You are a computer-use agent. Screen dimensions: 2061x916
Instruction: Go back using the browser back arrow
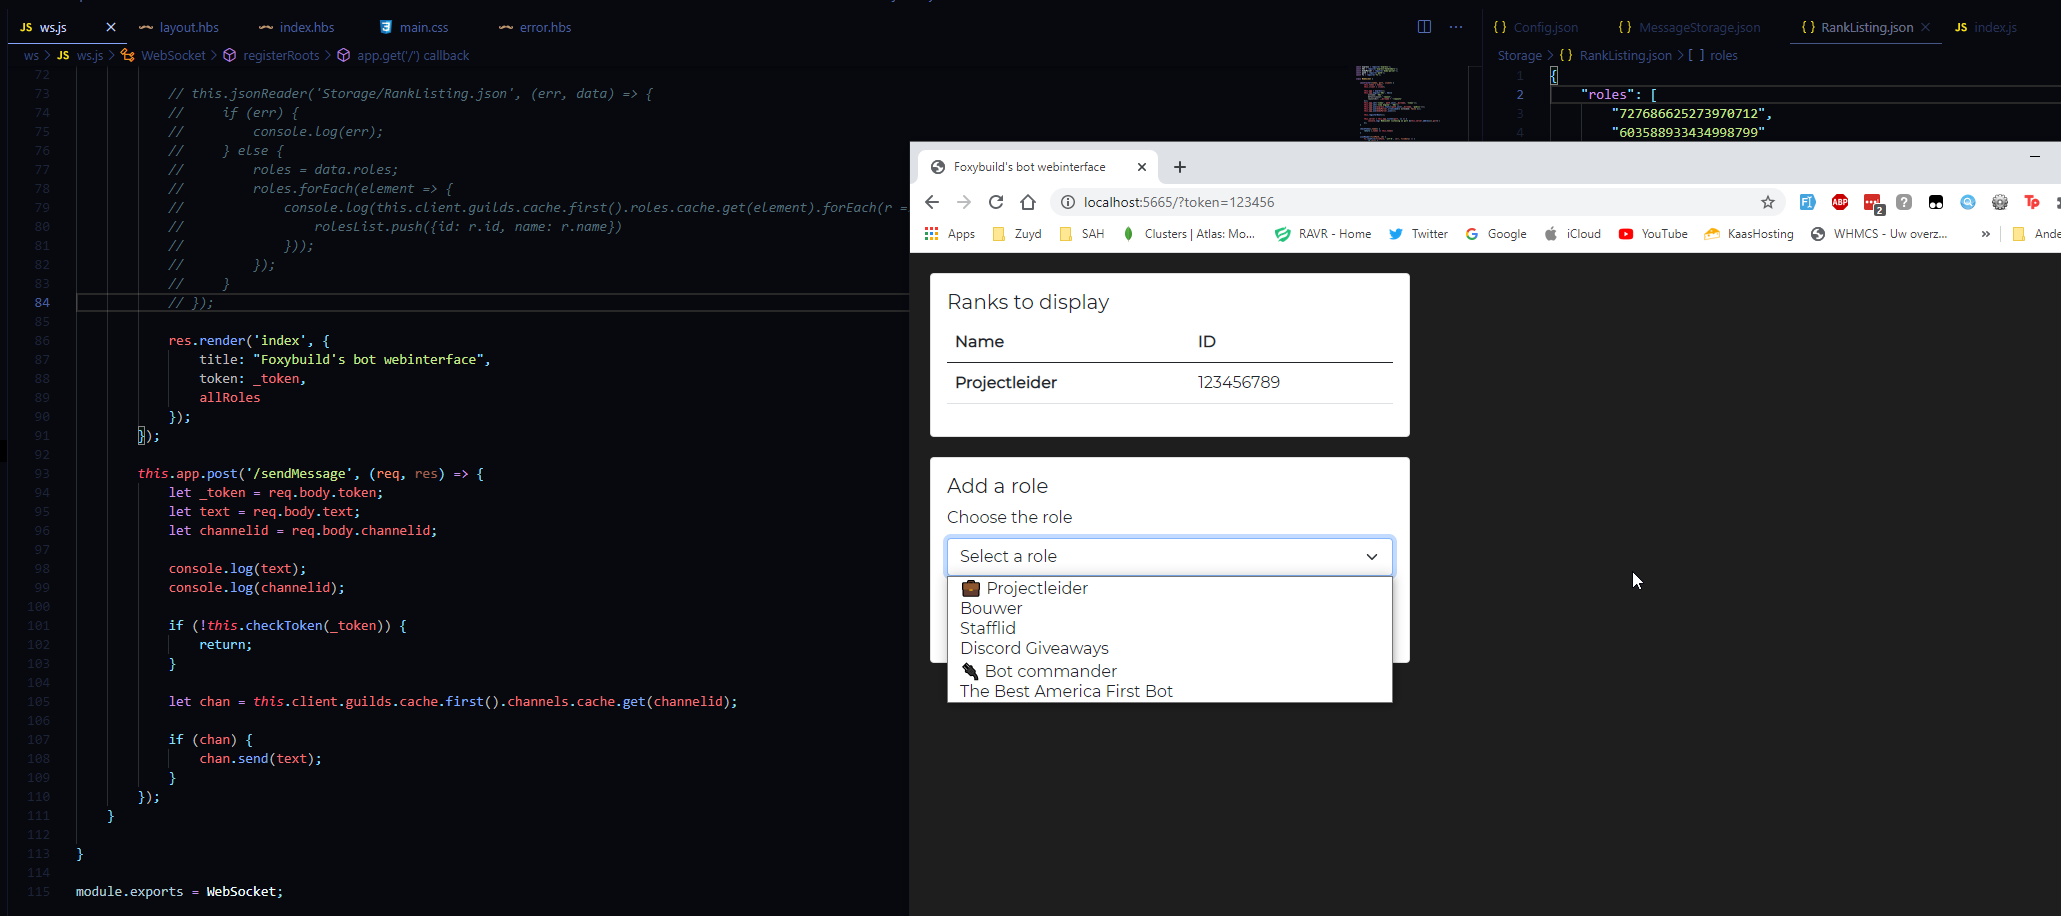click(932, 202)
